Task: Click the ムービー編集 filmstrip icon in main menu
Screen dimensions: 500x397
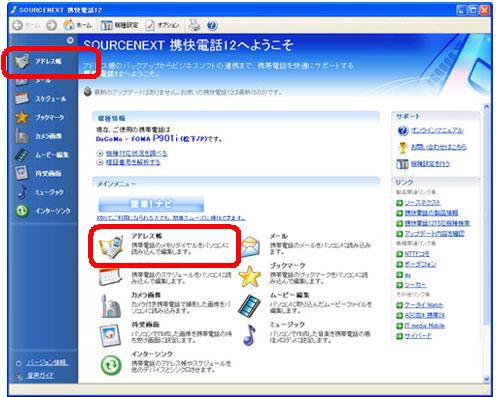Action: click(249, 306)
